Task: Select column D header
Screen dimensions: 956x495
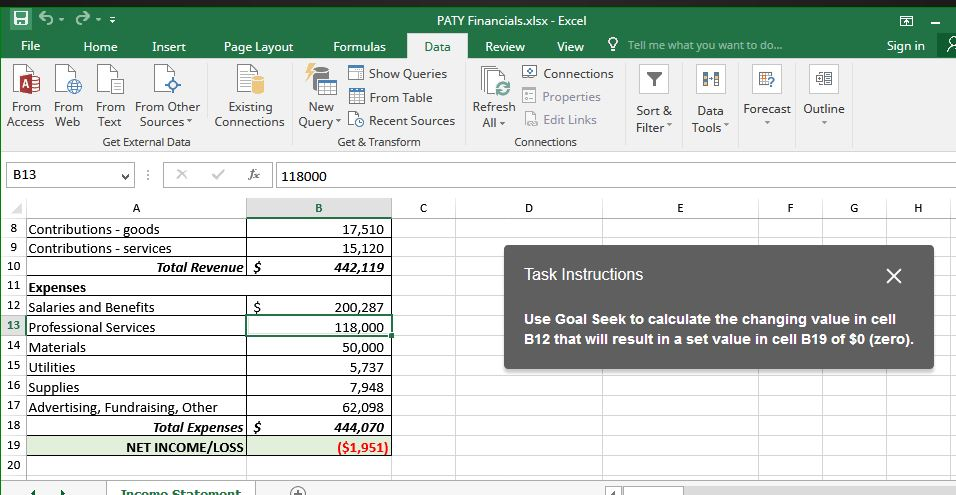Action: pos(529,208)
